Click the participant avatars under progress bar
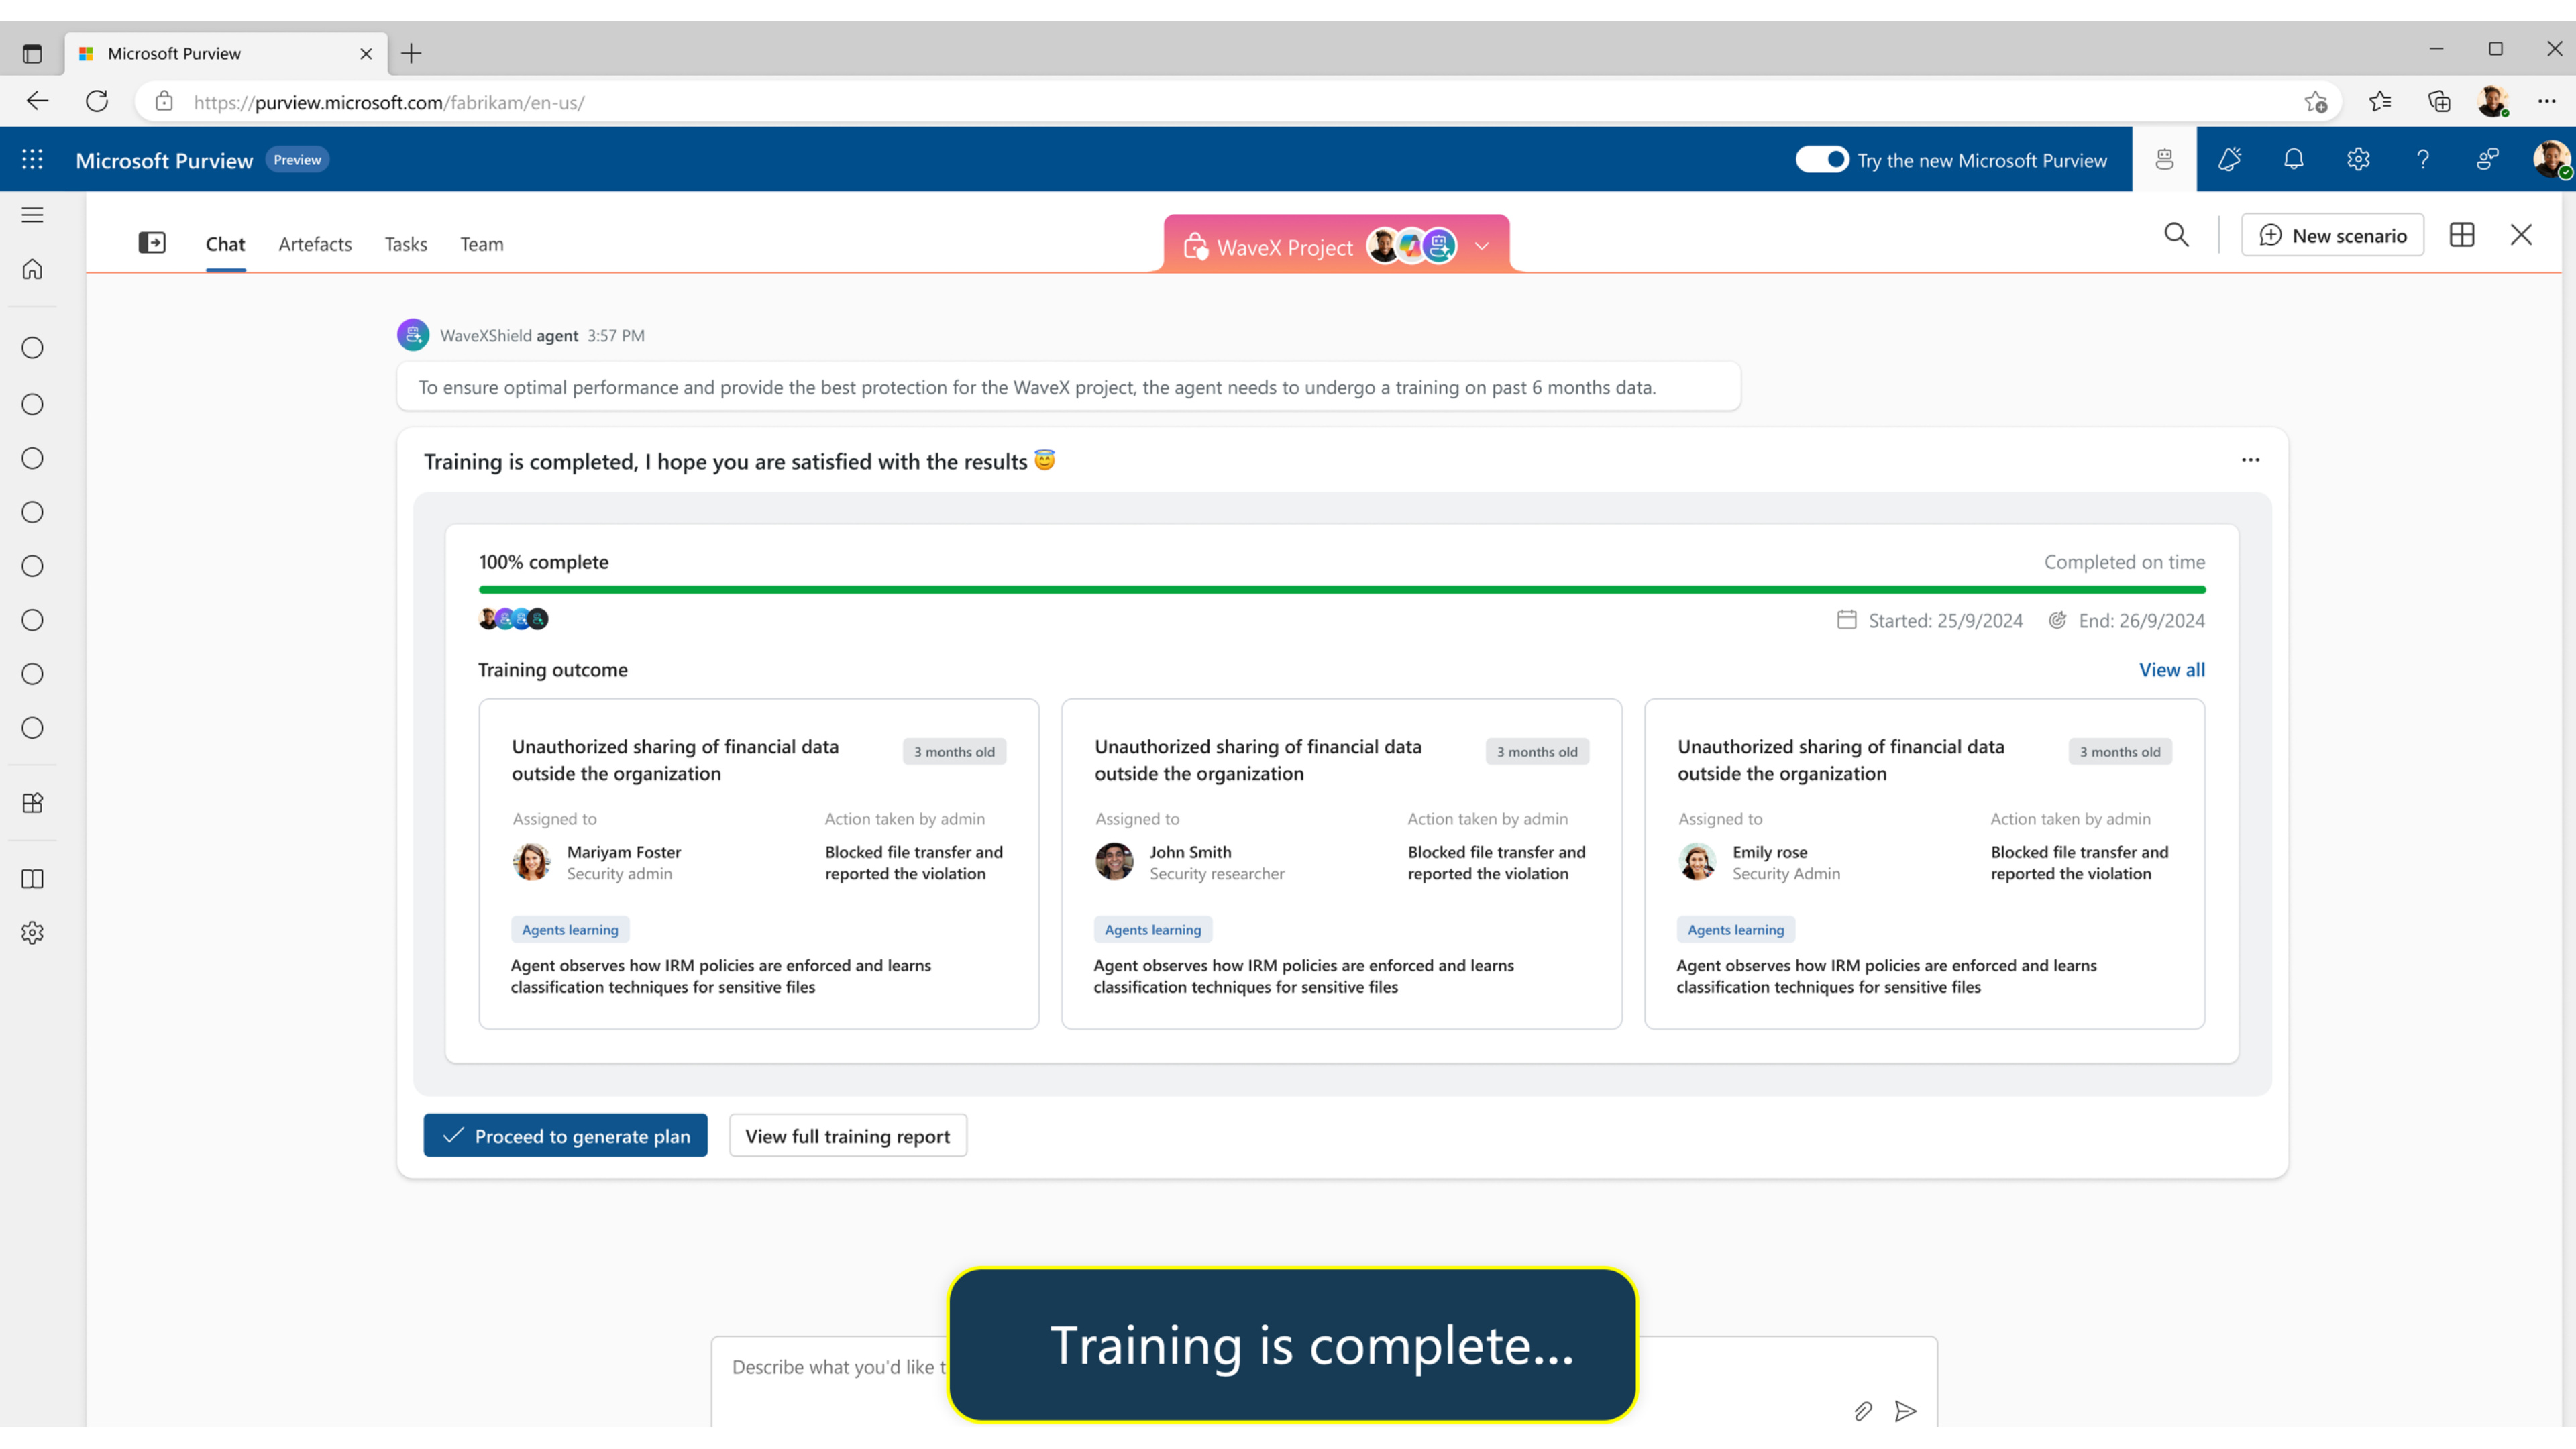 (514, 619)
